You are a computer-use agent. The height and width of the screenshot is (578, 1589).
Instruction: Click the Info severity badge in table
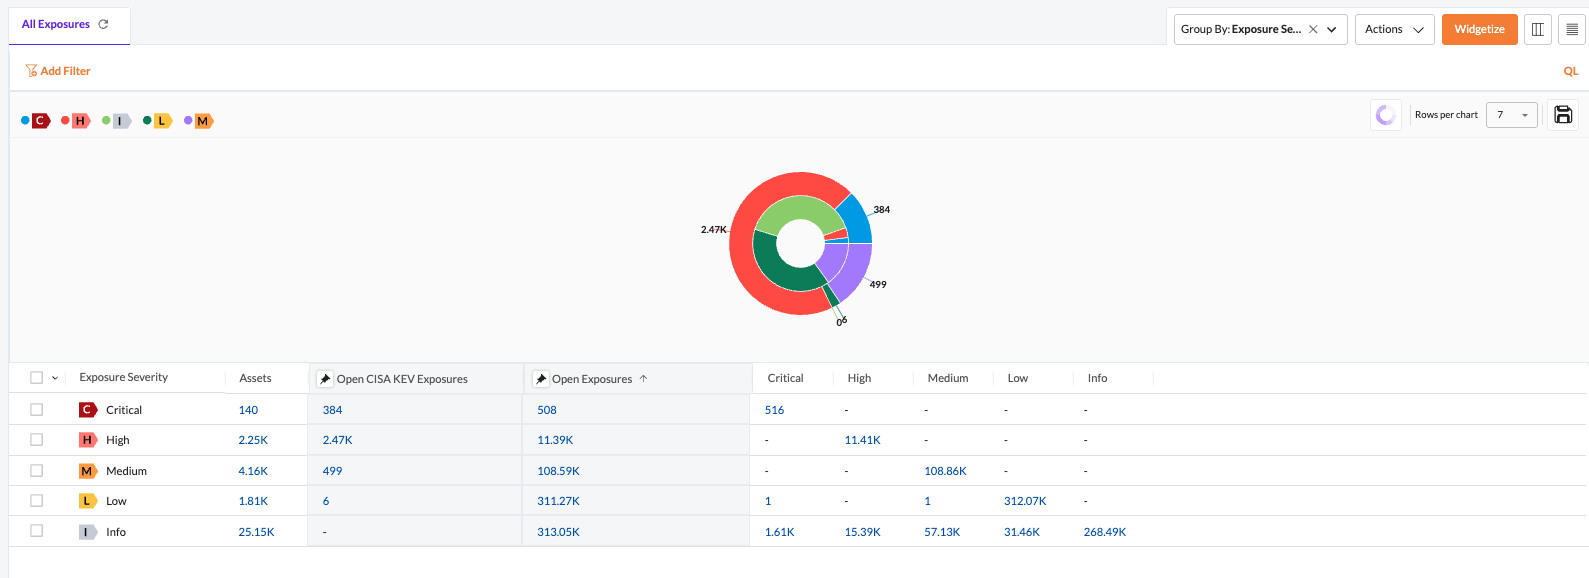pyautogui.click(x=88, y=532)
